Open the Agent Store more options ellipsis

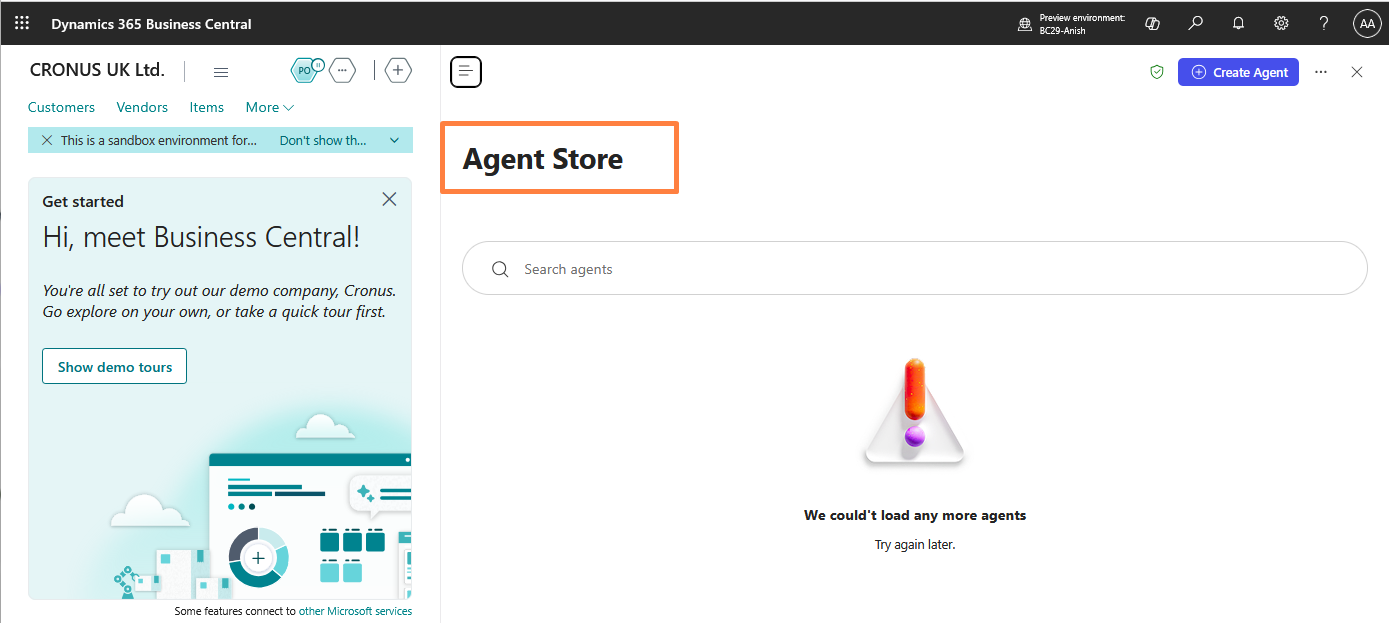point(1321,72)
